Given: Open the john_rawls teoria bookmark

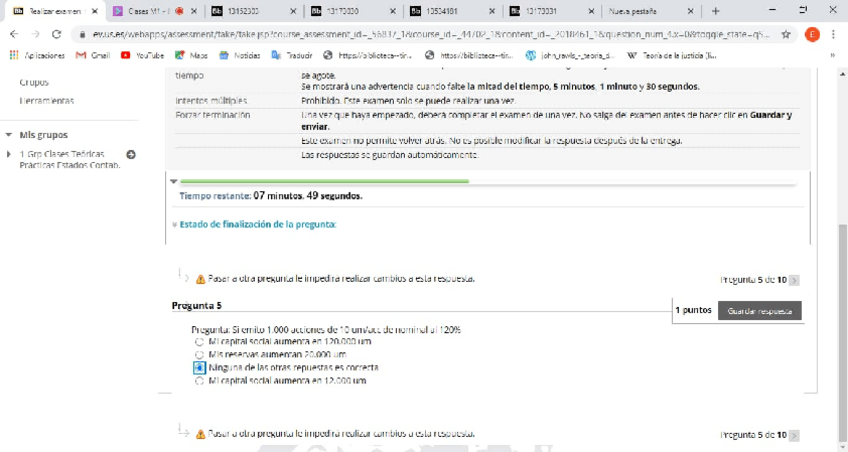Looking at the screenshot, I should click(x=571, y=55).
